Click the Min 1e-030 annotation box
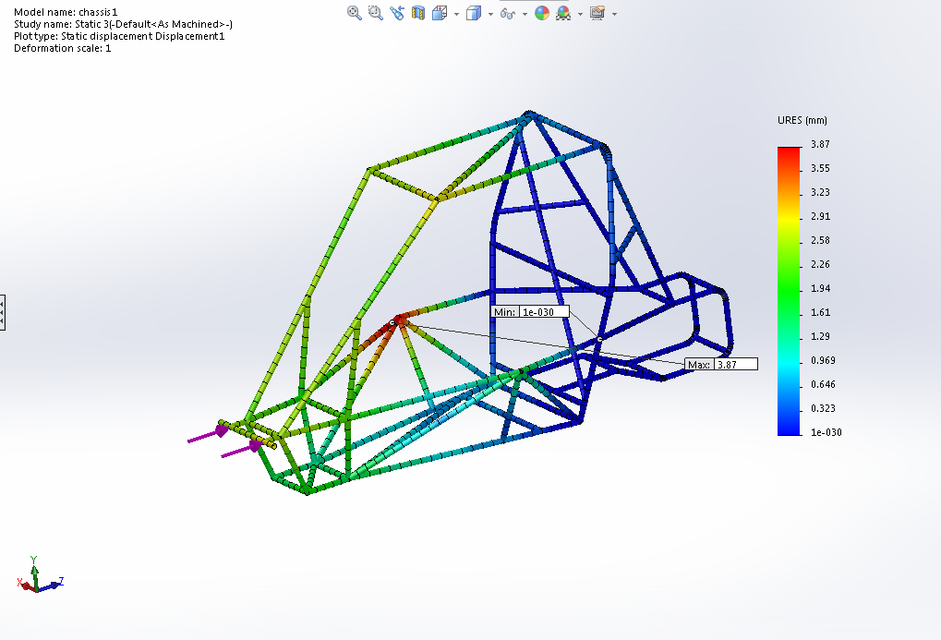This screenshot has width=941, height=640. 531,311
